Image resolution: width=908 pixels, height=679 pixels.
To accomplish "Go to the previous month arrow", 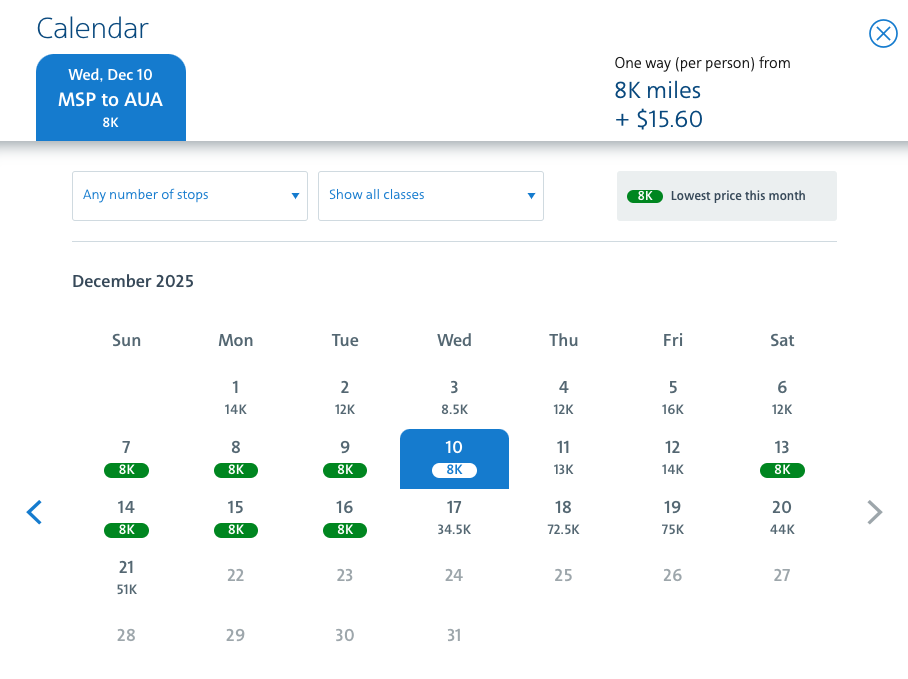I will tap(34, 512).
